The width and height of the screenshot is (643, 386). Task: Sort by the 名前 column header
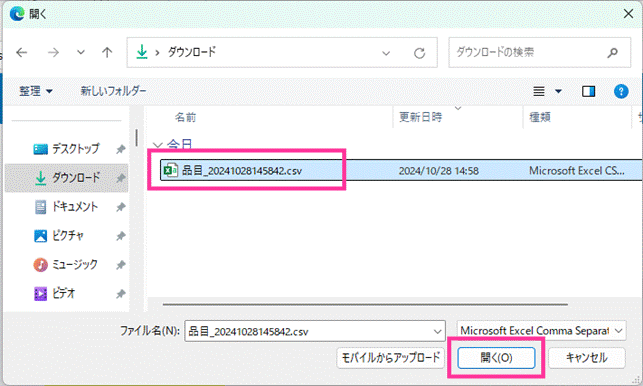186,117
